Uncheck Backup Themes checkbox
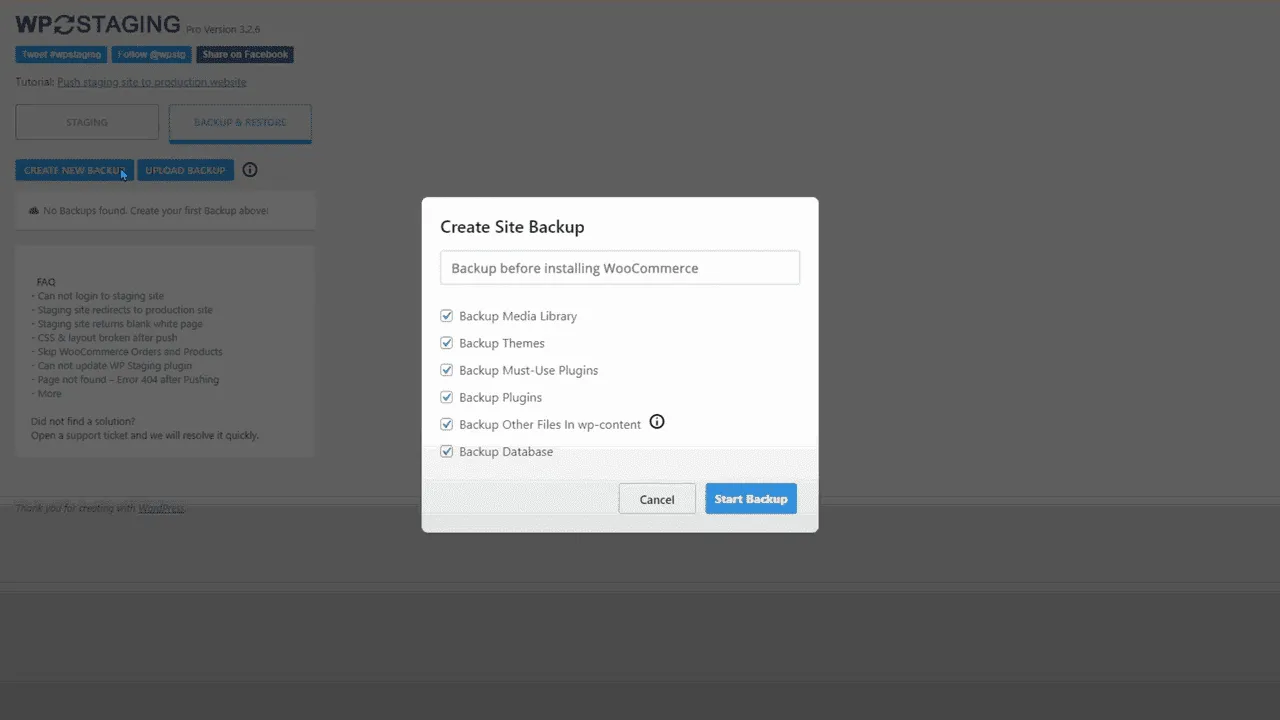 click(447, 343)
